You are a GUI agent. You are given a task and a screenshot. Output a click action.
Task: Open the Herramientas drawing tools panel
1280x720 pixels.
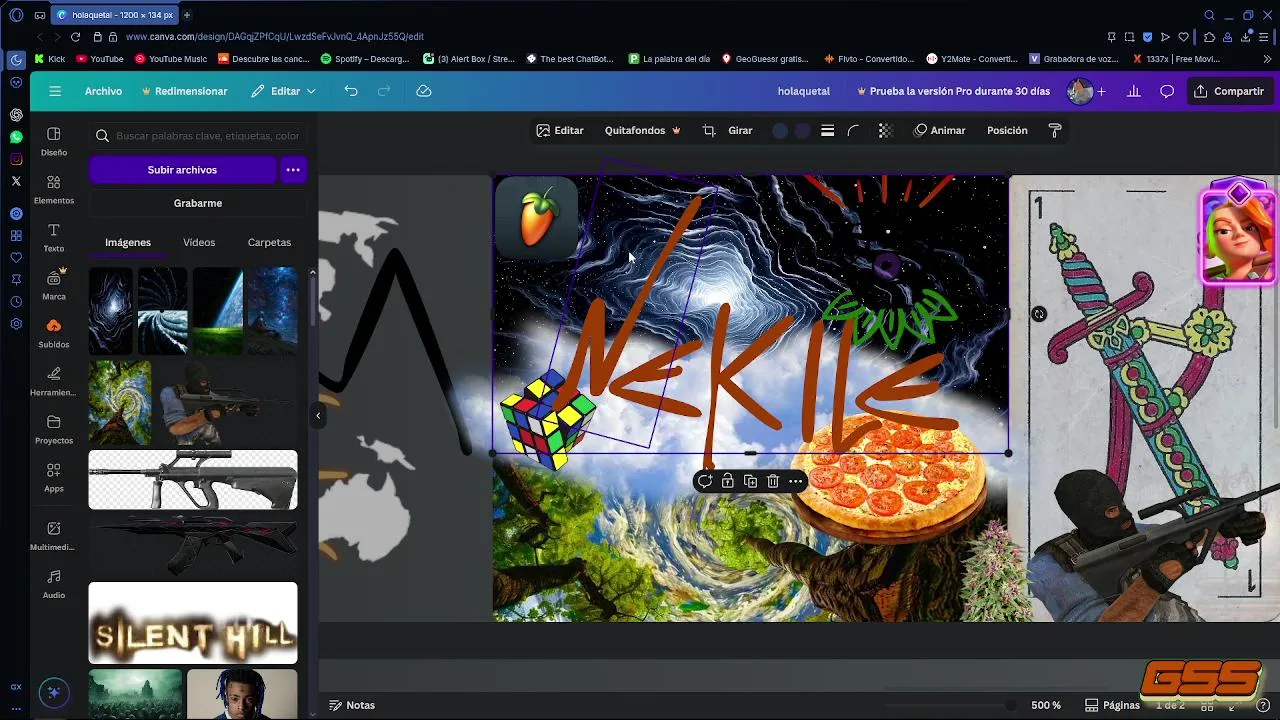(x=54, y=381)
